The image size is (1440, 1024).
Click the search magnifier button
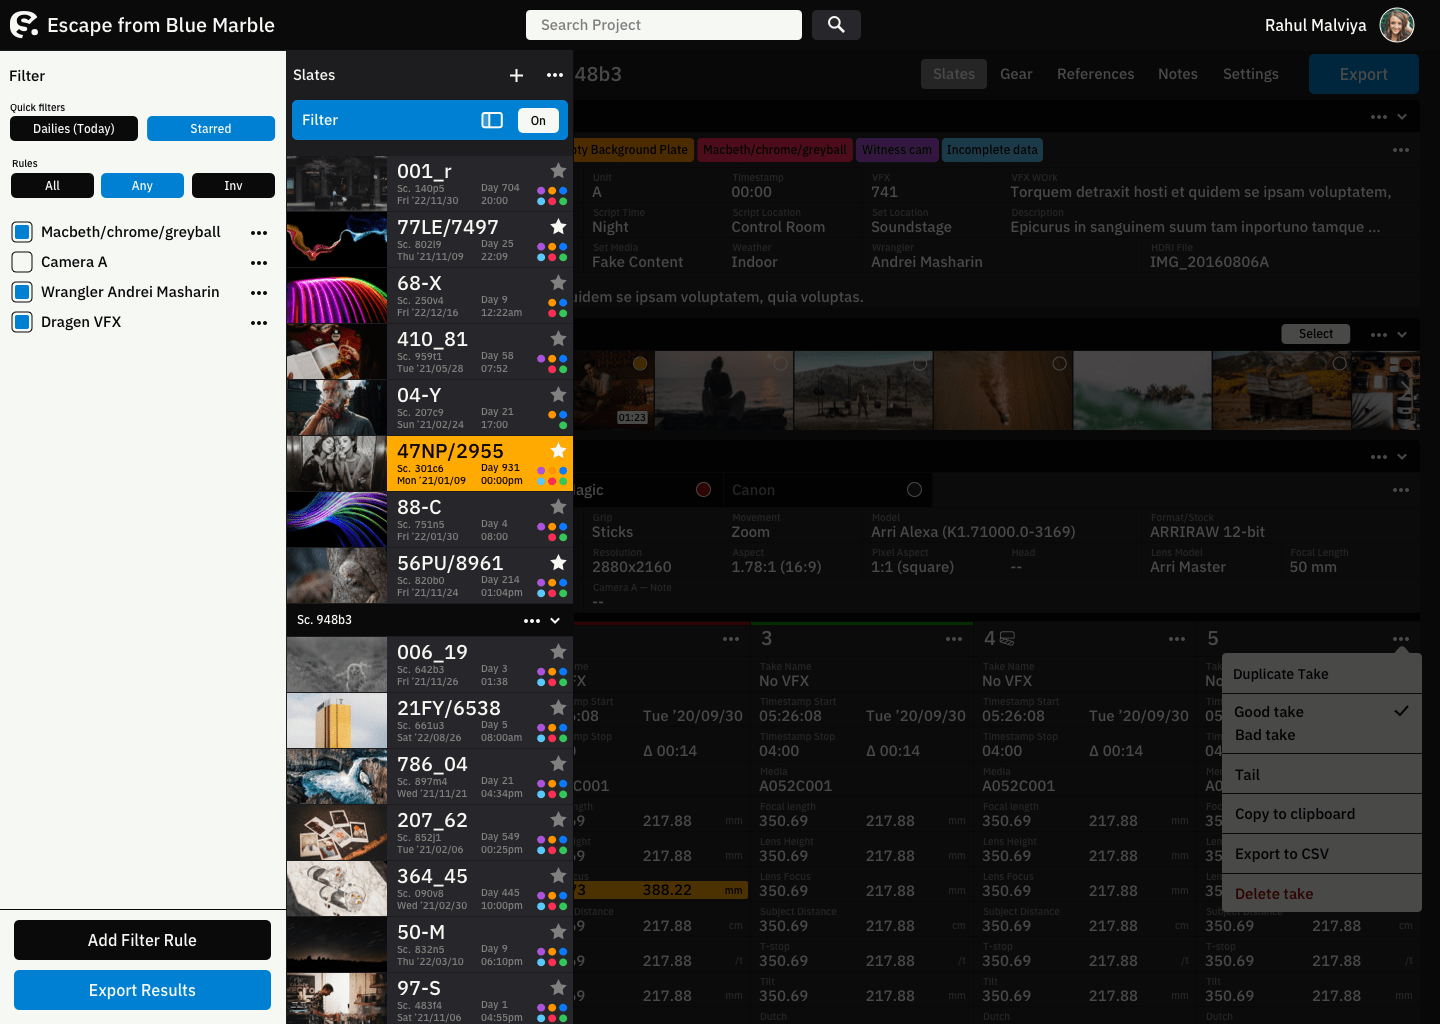836,25
